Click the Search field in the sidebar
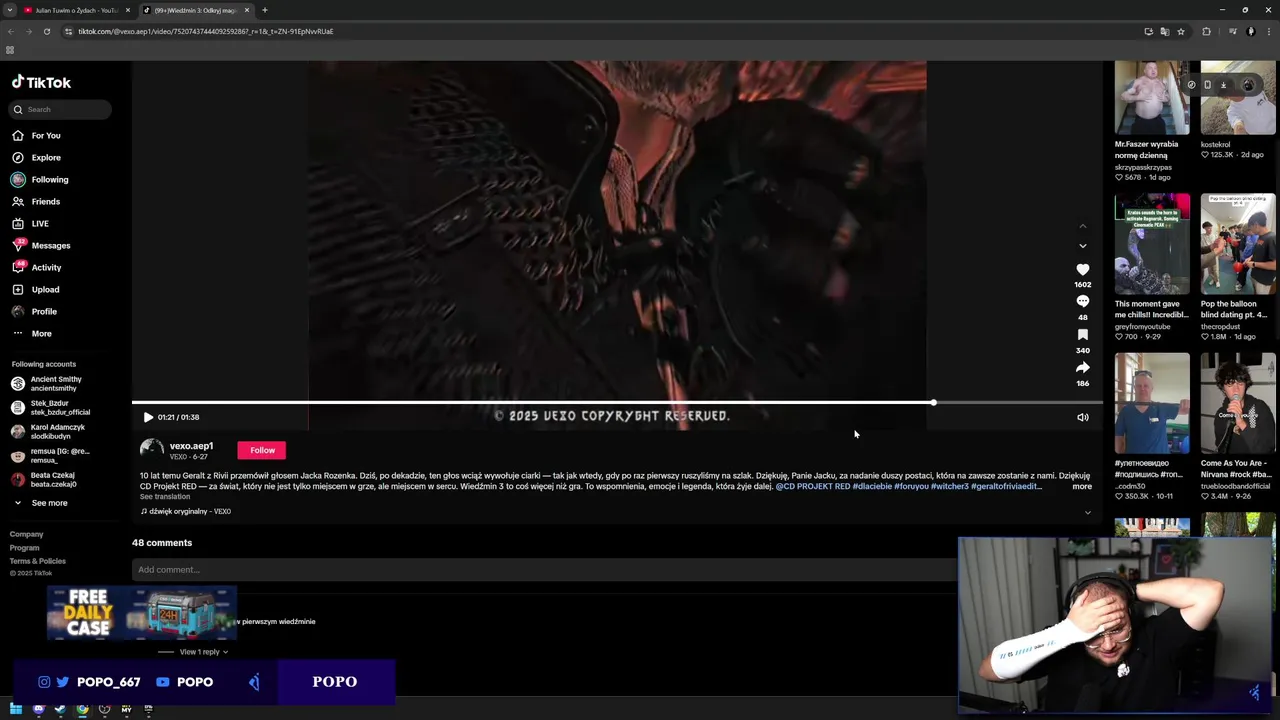Image resolution: width=1280 pixels, height=720 pixels. (61, 109)
